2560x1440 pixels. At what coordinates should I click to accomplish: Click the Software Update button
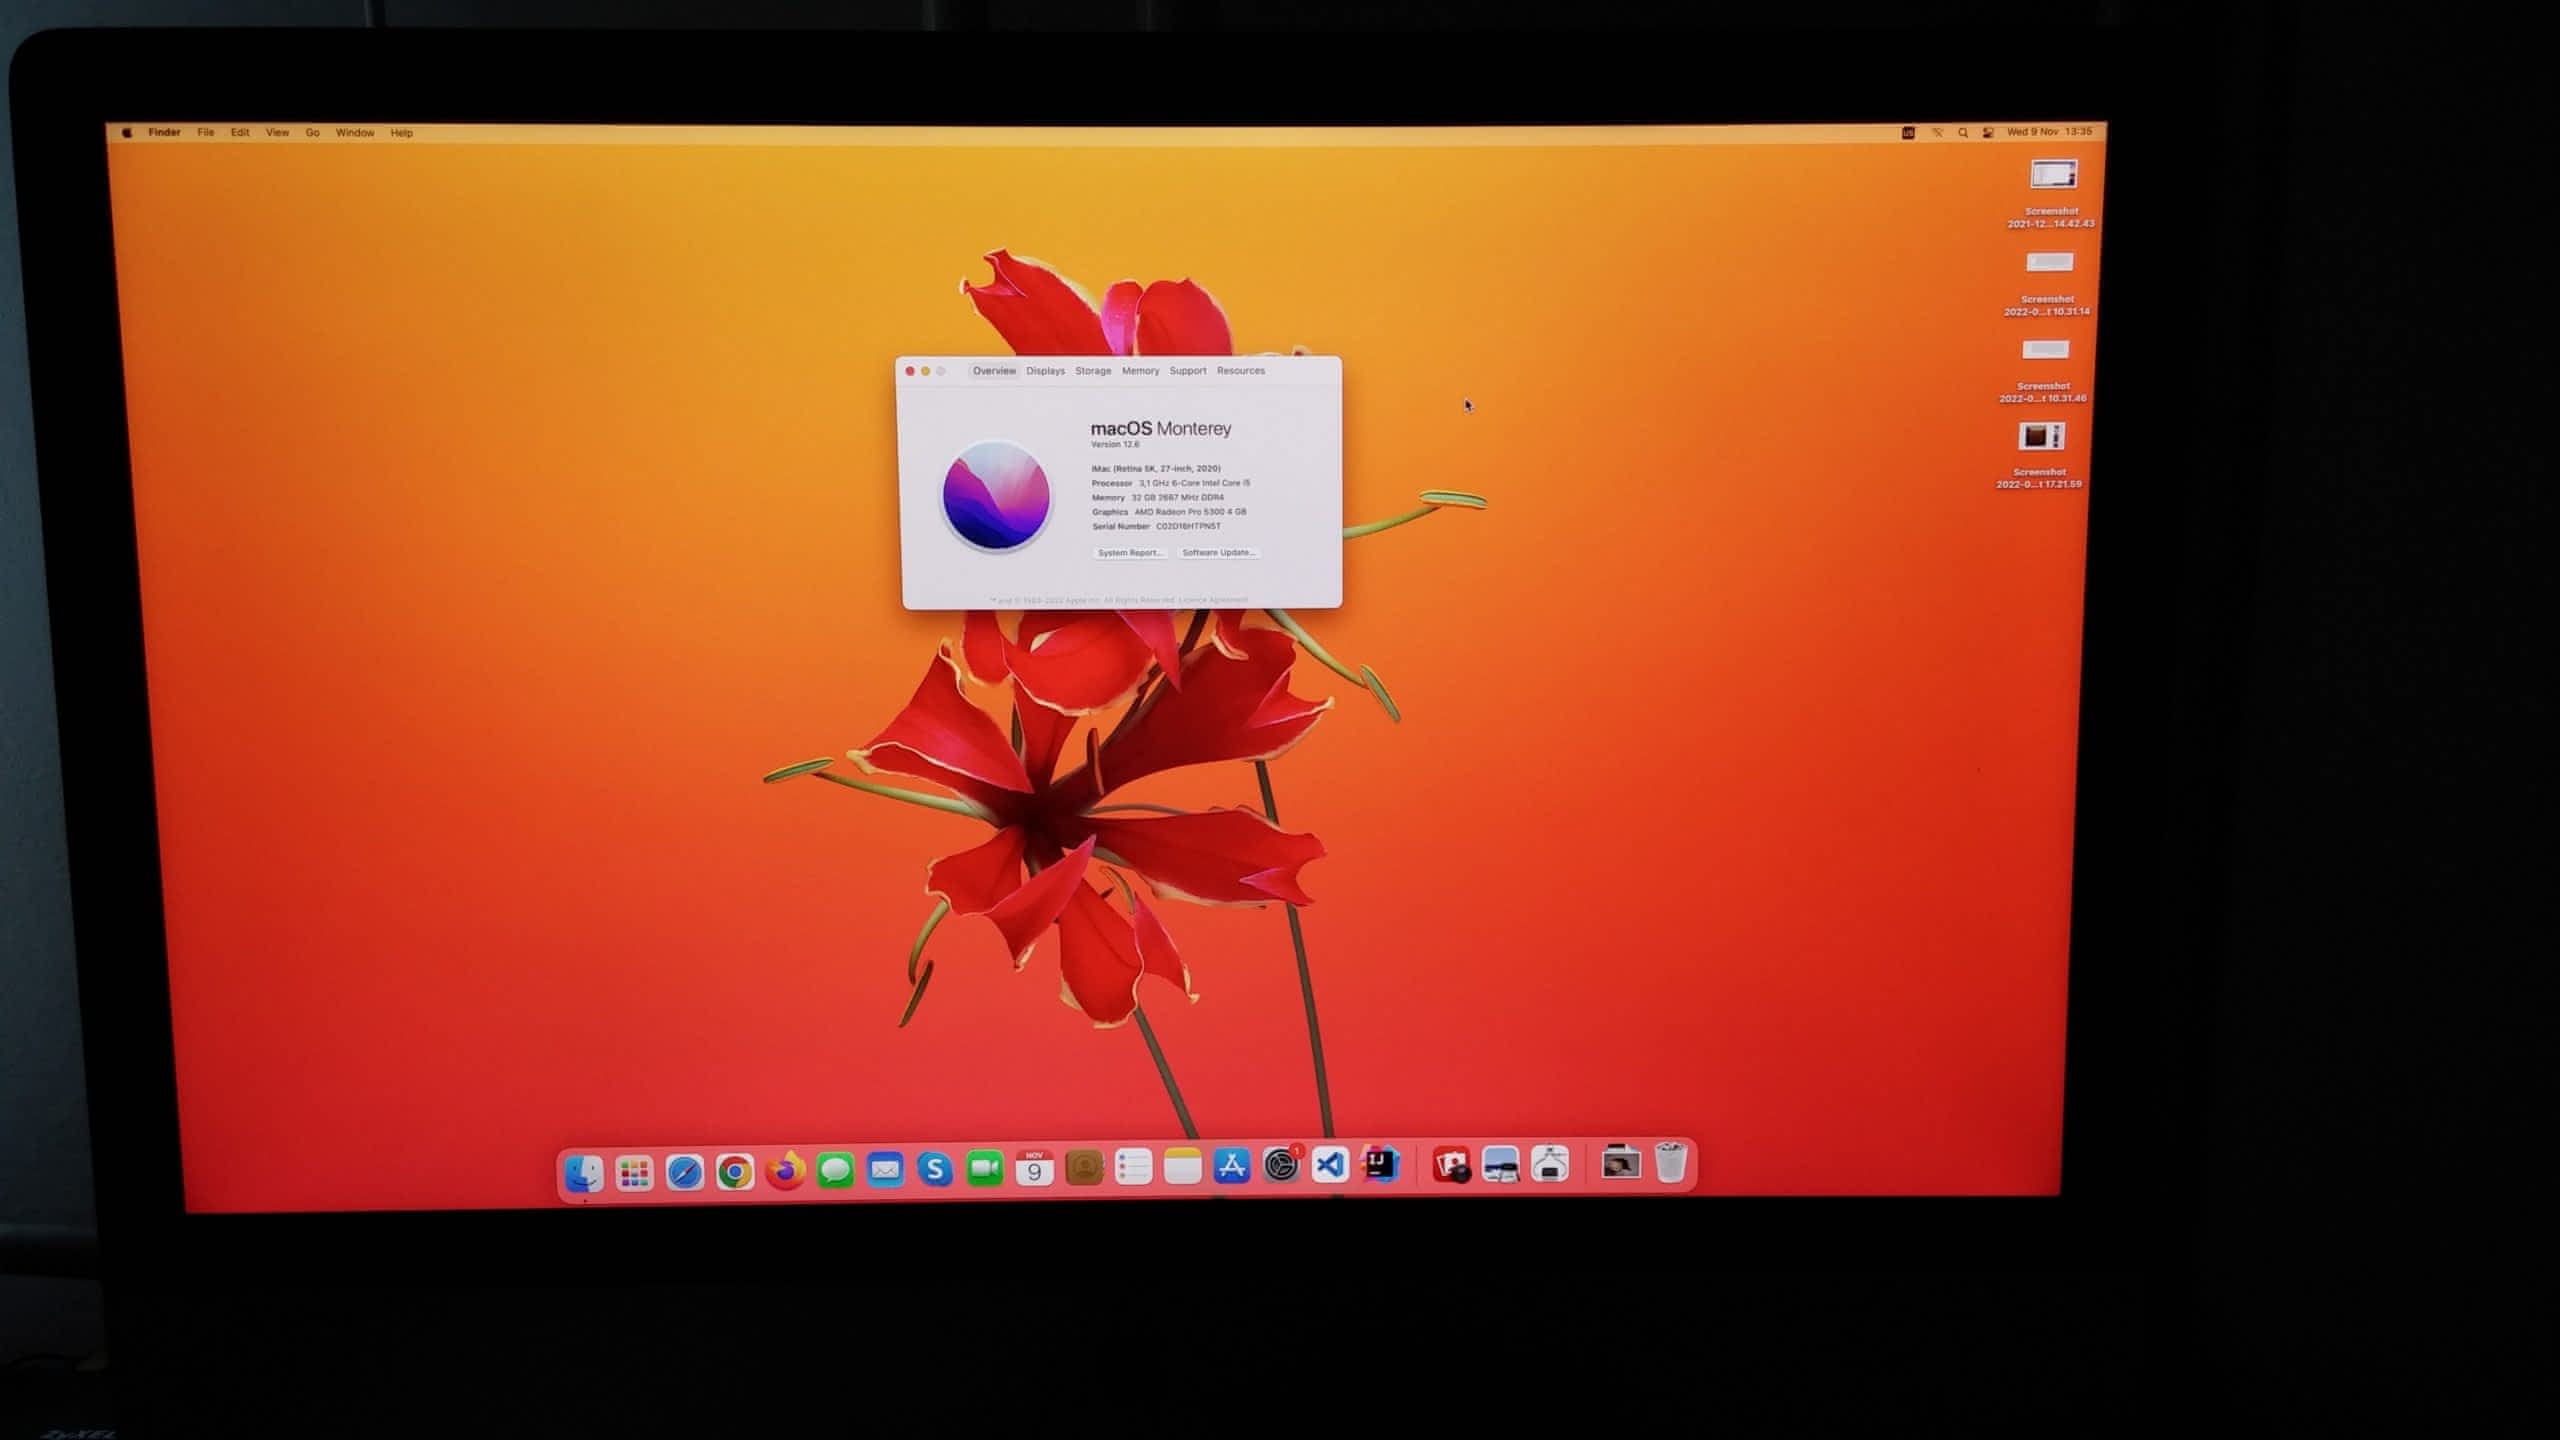1217,553
